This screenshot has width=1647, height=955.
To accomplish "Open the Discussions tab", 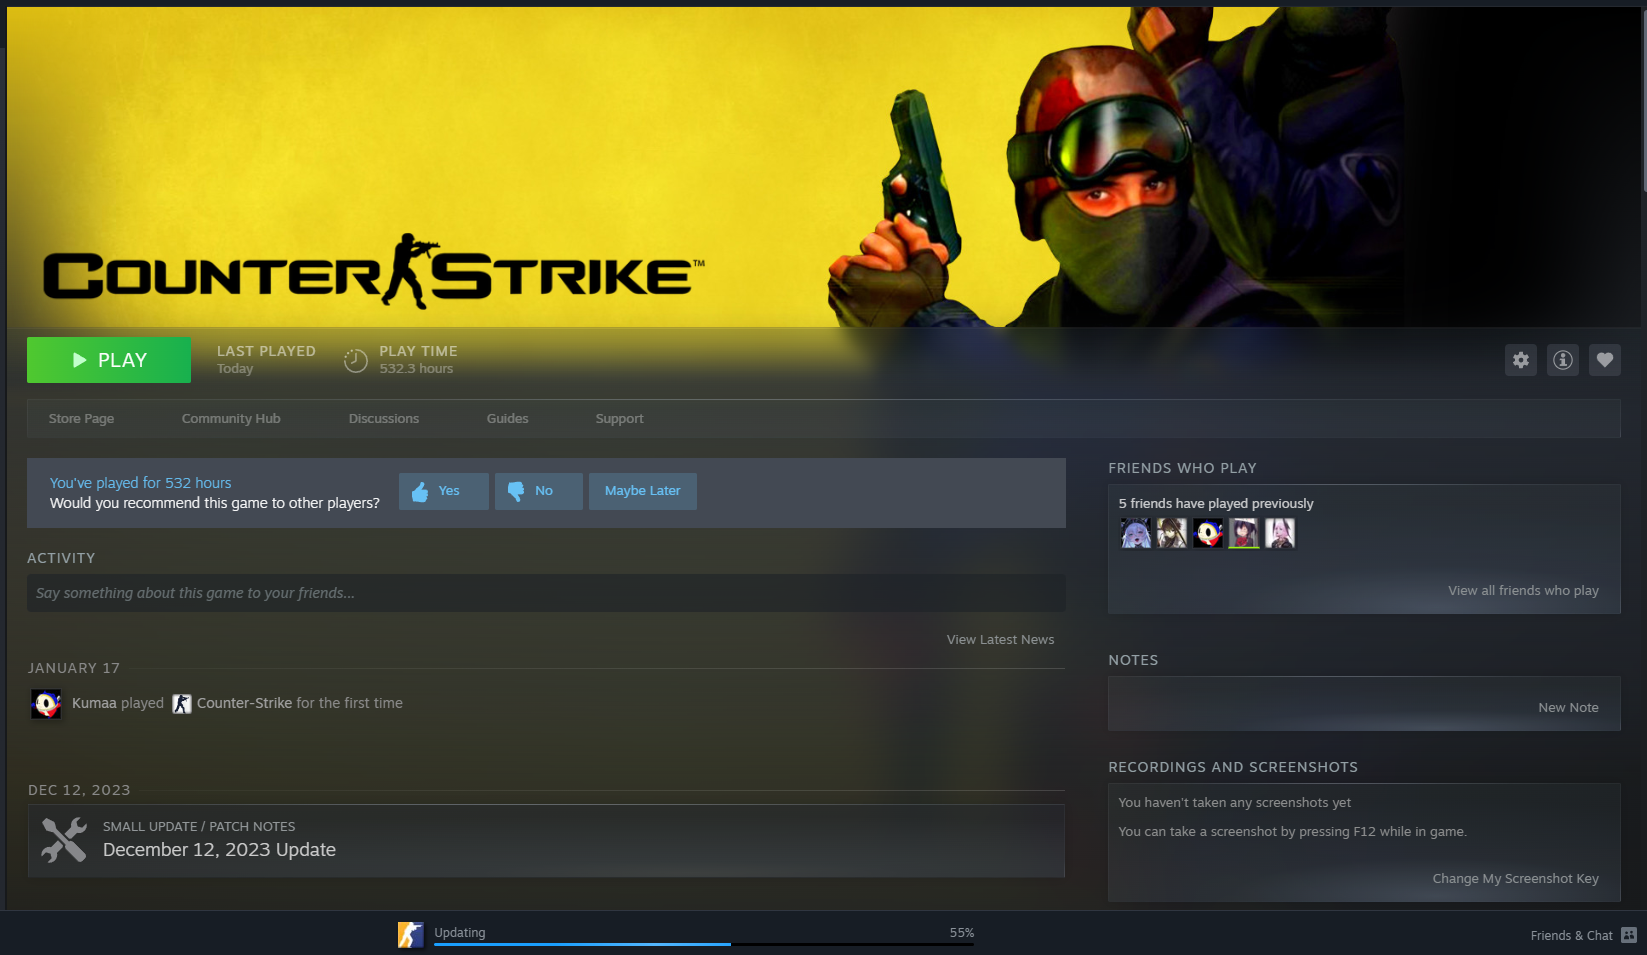I will (383, 419).
